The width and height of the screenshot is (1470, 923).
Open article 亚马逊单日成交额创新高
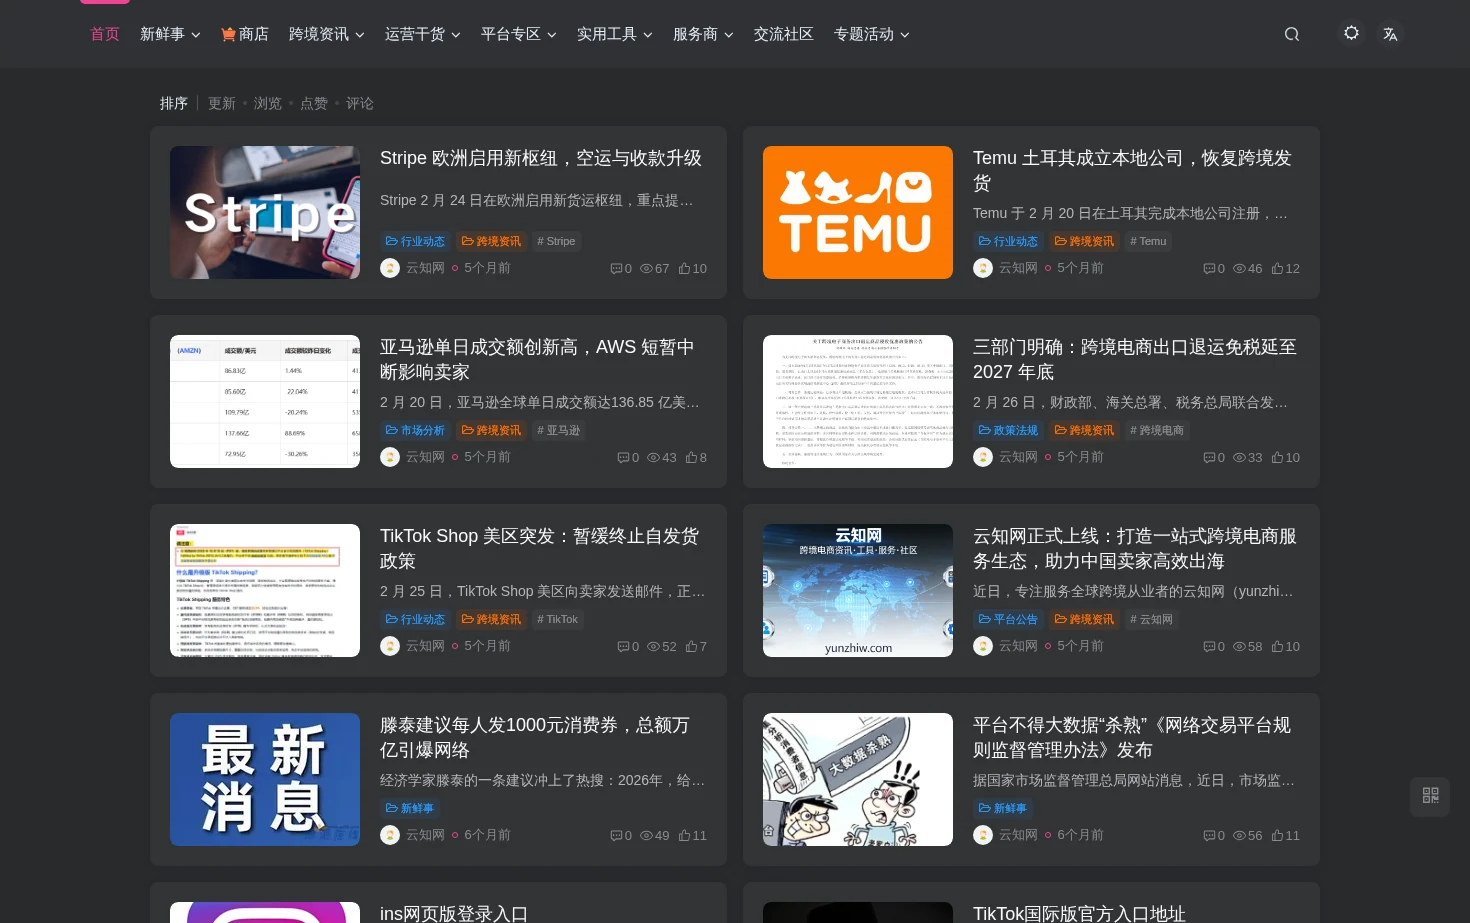pos(537,359)
